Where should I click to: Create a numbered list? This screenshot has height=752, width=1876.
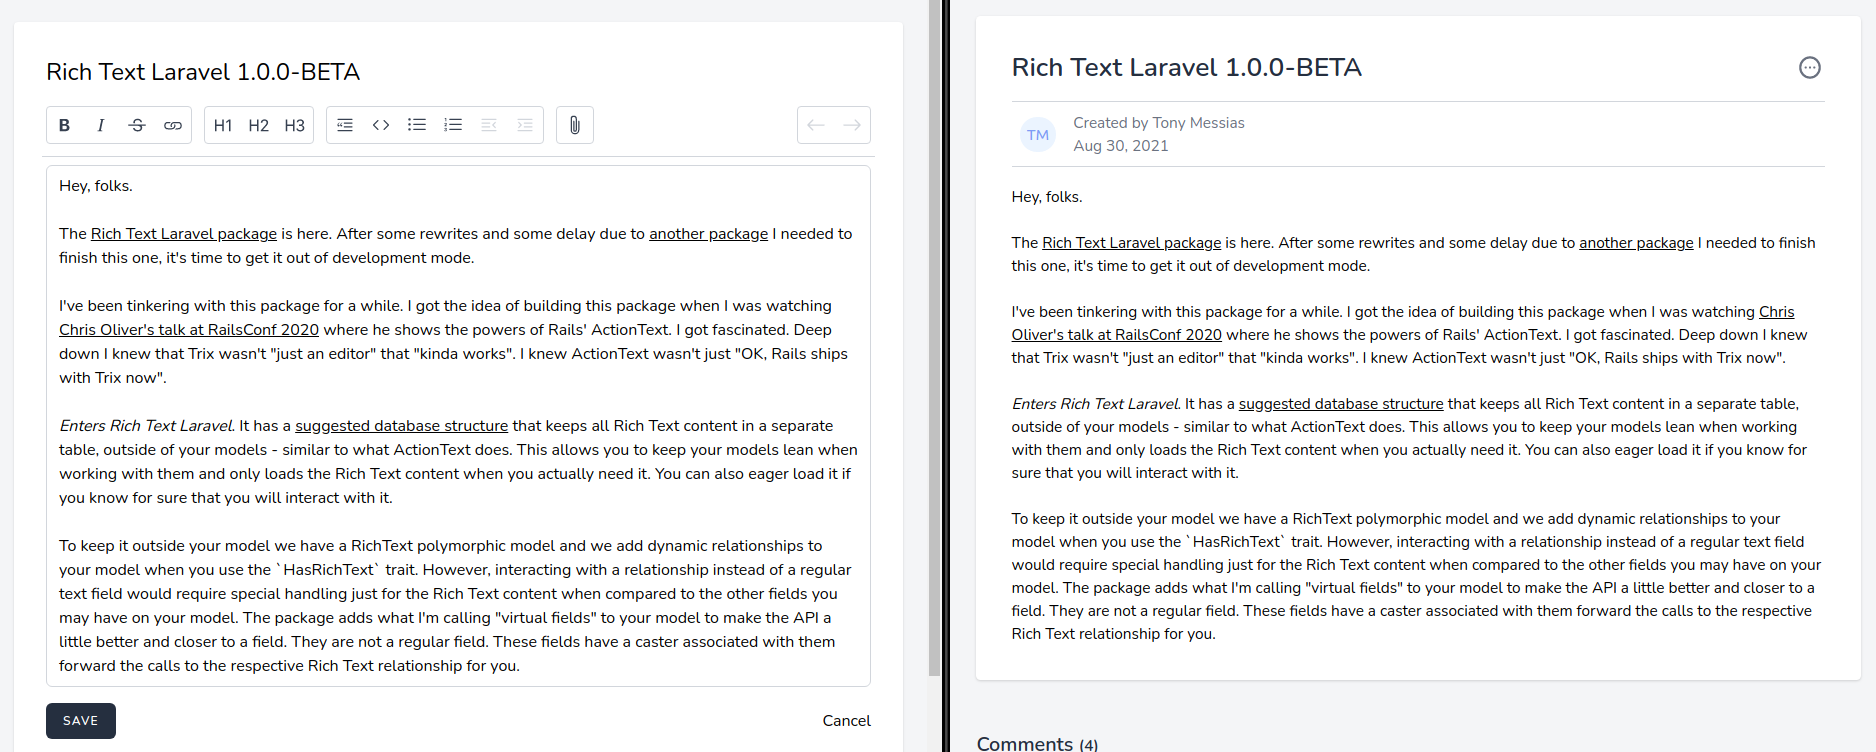[x=453, y=125]
